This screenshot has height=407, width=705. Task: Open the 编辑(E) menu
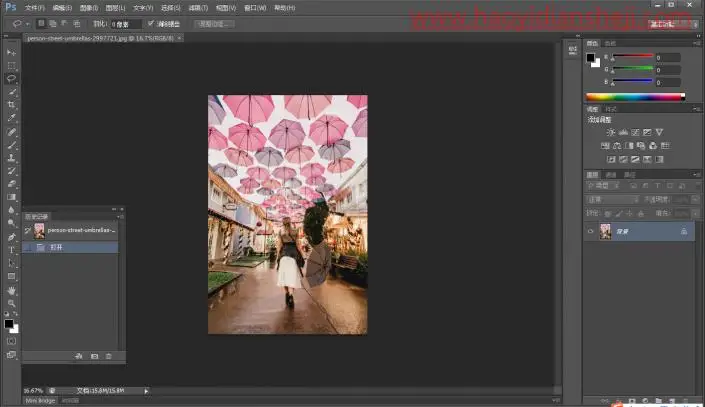(62, 8)
